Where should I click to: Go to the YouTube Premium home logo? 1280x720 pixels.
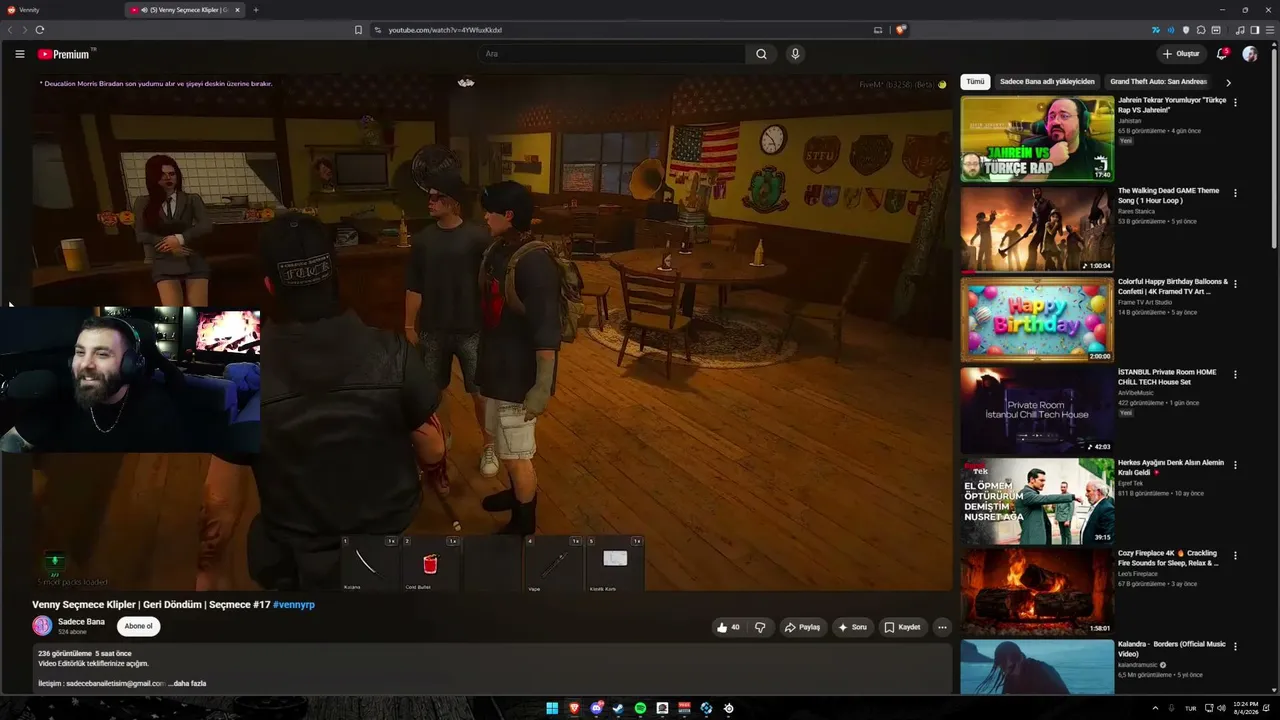click(66, 54)
